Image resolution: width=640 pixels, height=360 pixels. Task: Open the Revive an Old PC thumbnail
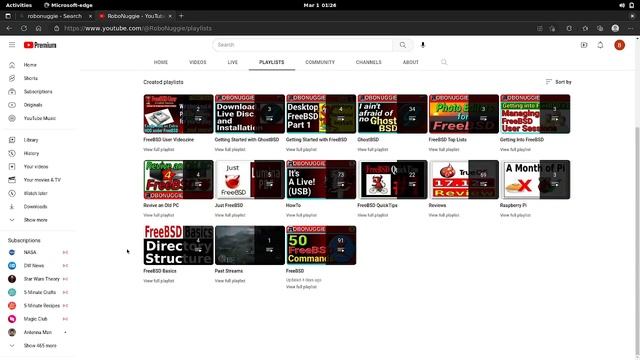[178, 180]
